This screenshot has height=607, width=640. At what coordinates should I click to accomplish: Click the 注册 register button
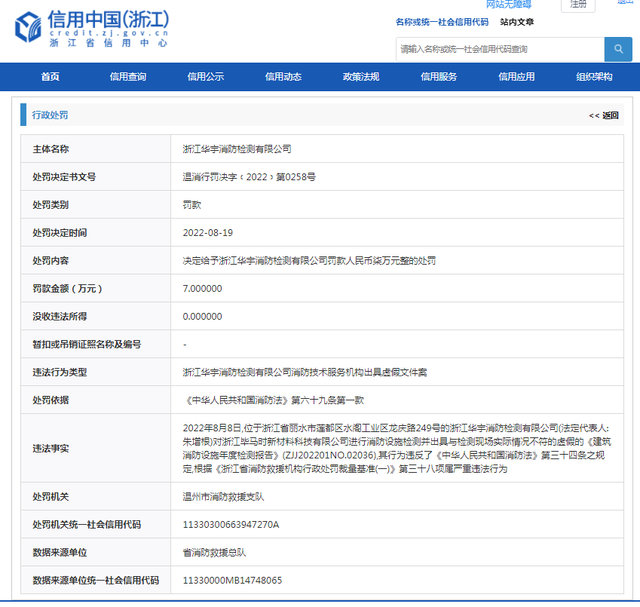pyautogui.click(x=578, y=4)
